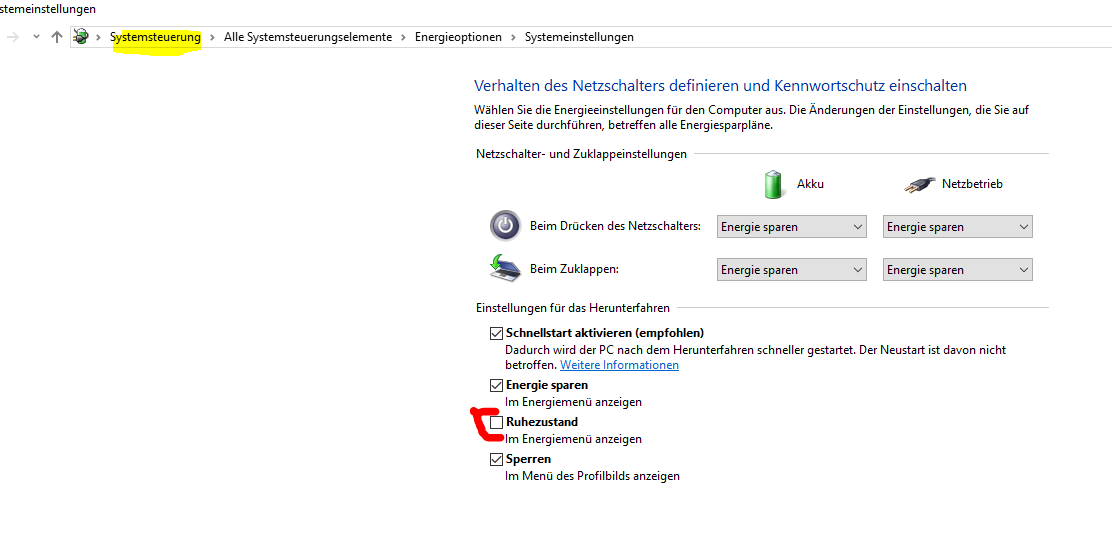Open the Weitere Informationen link

[x=619, y=365]
